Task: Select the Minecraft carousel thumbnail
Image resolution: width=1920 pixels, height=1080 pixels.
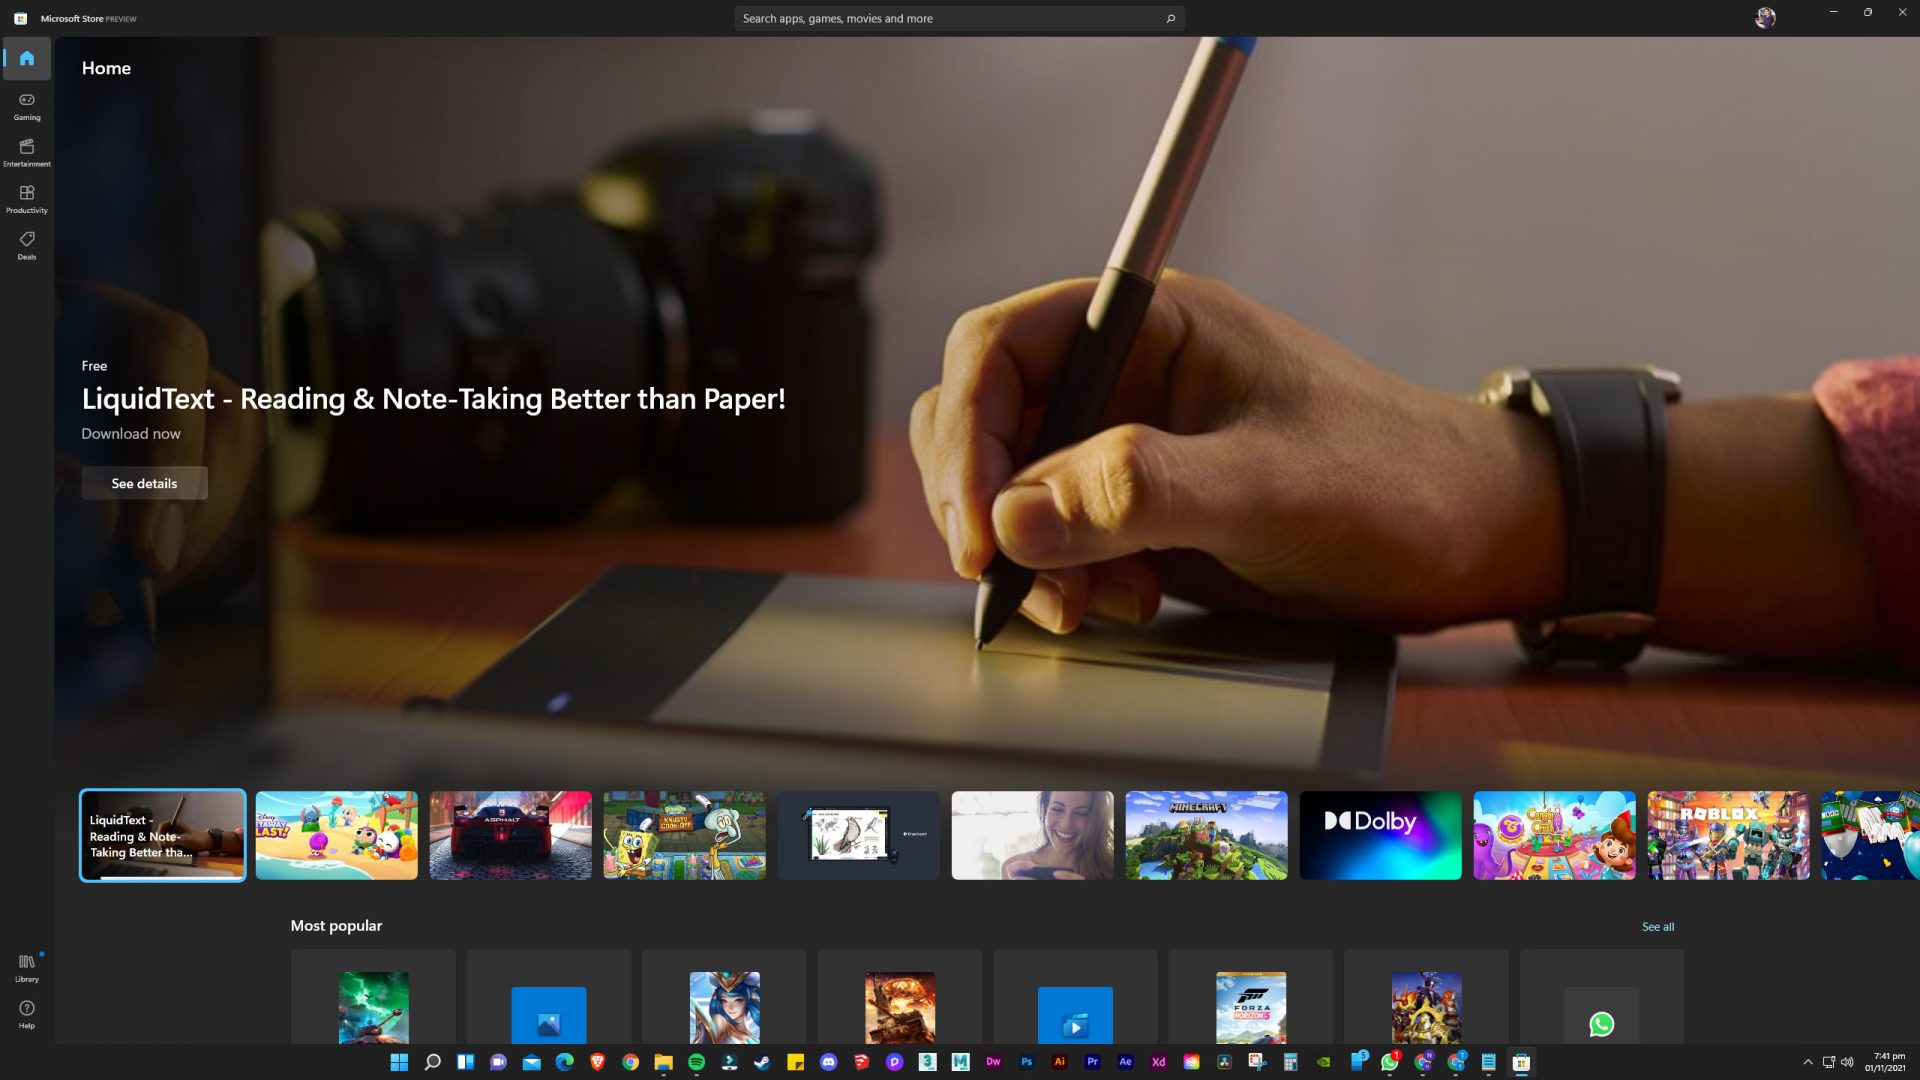Action: click(x=1207, y=836)
